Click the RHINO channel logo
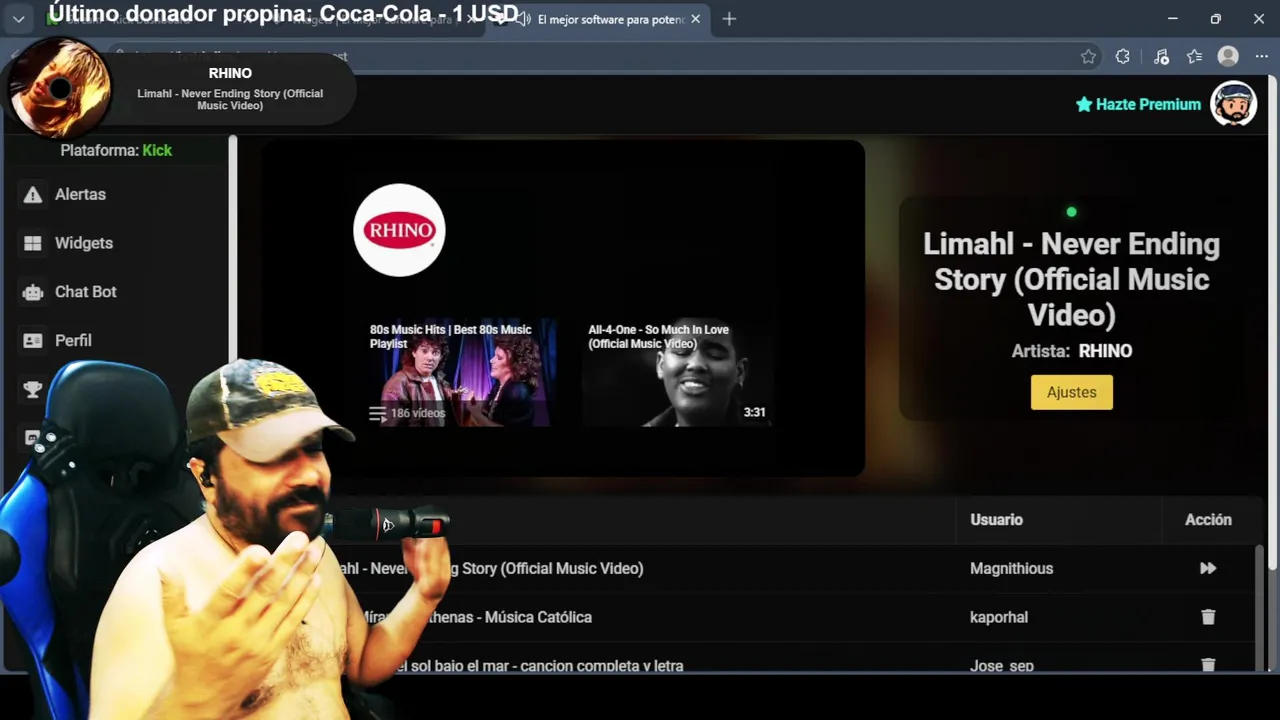 click(x=399, y=230)
